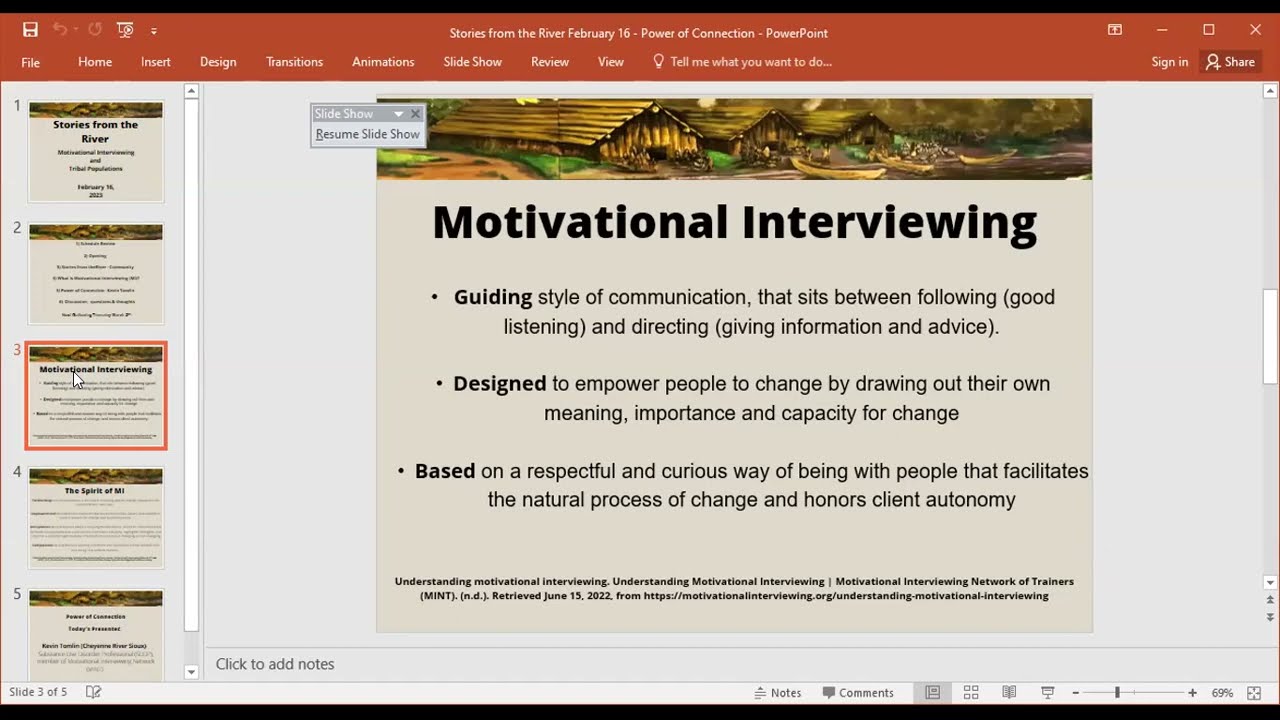Go to previous slide double-arrow button

1270,601
